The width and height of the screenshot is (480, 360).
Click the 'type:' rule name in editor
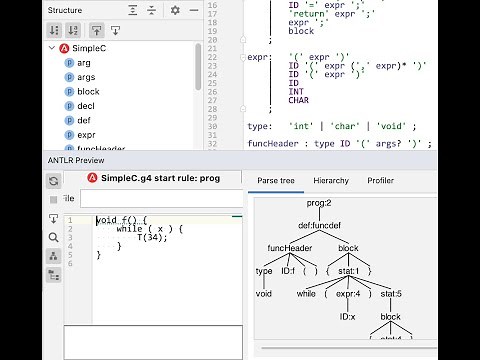pyautogui.click(x=260, y=126)
